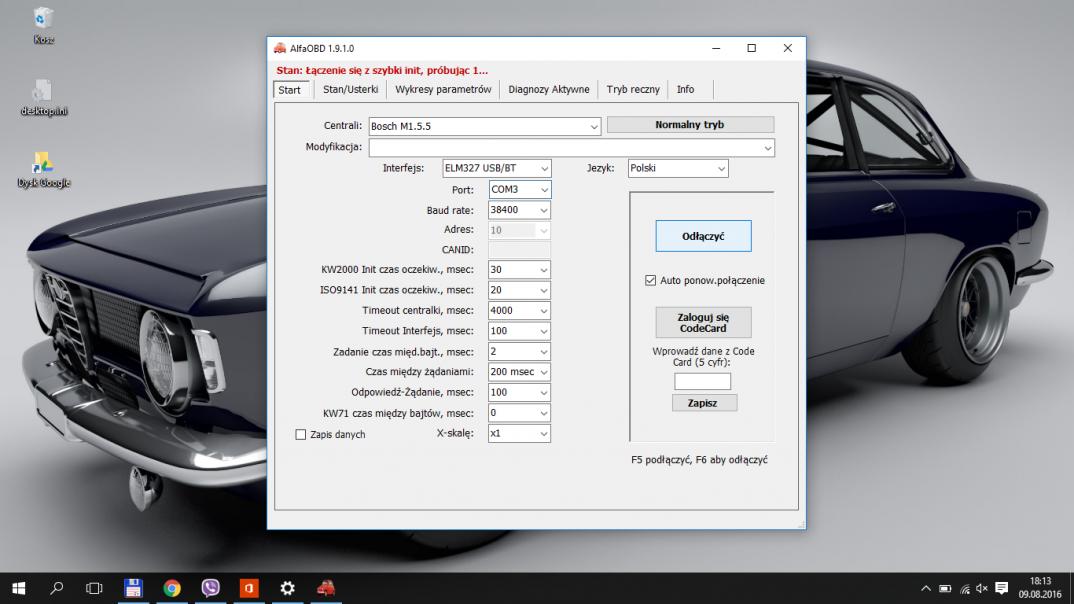Launch Viber from the taskbar
Screen dimensions: 1074x604
pos(210,588)
